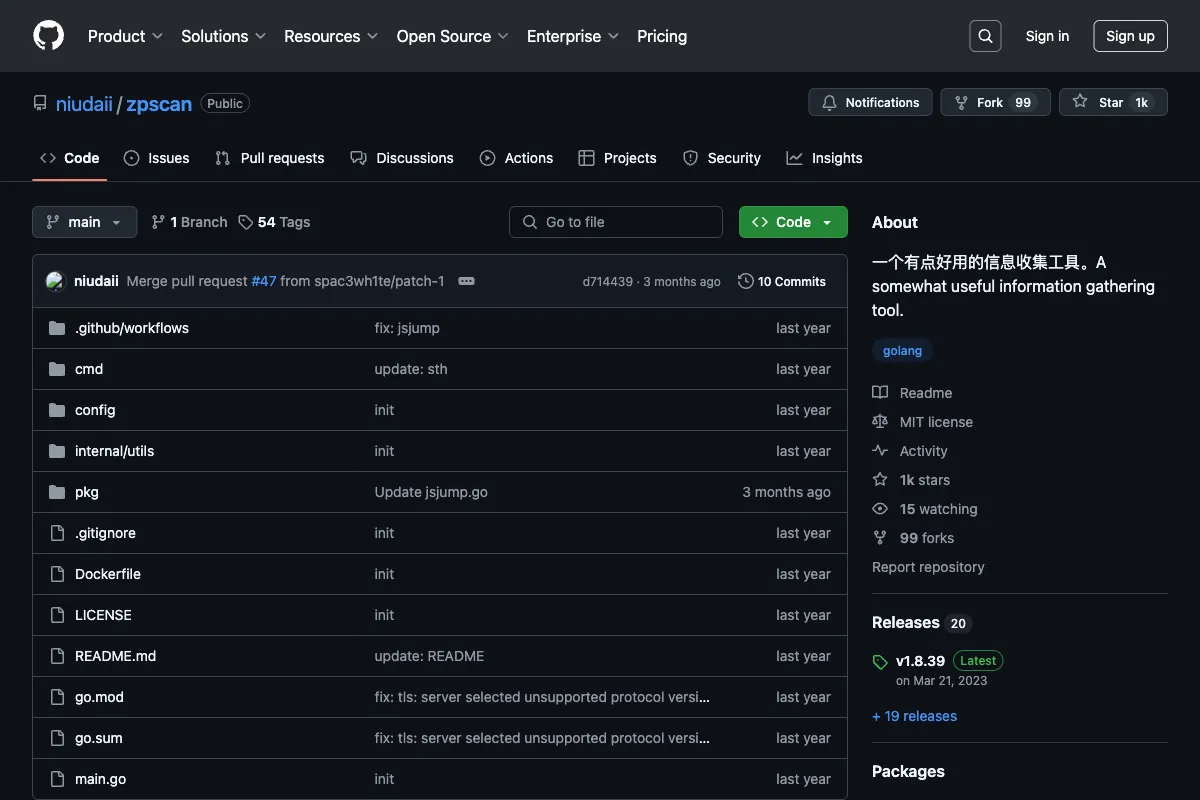Click the internal/utils folder icon
Image resolution: width=1200 pixels, height=800 pixels.
[x=57, y=451]
